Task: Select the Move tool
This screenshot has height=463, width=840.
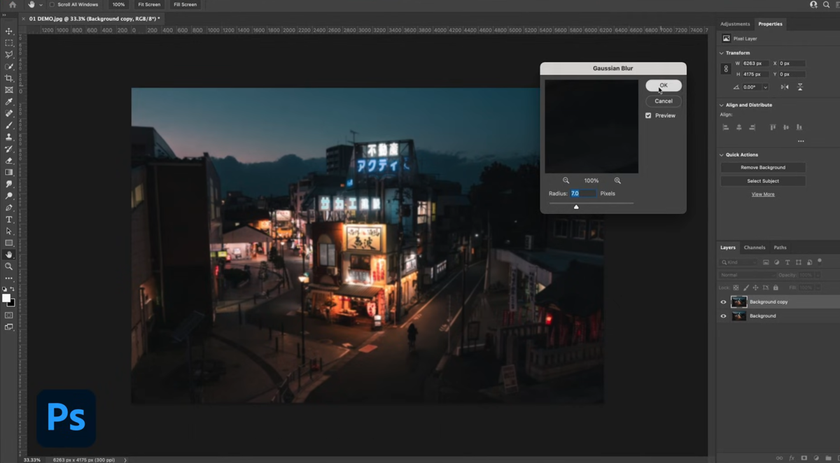Action: point(9,31)
